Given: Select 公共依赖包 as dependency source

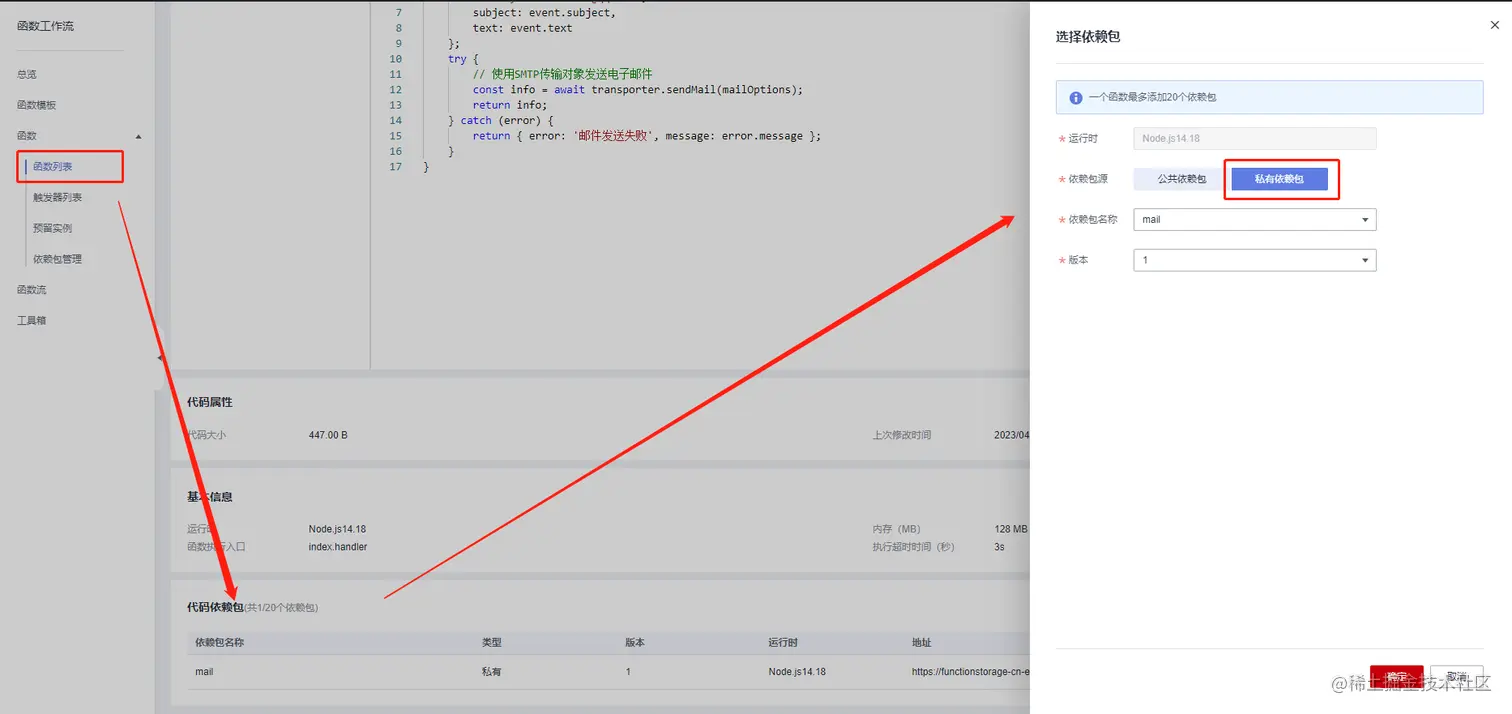Looking at the screenshot, I should click(1181, 179).
